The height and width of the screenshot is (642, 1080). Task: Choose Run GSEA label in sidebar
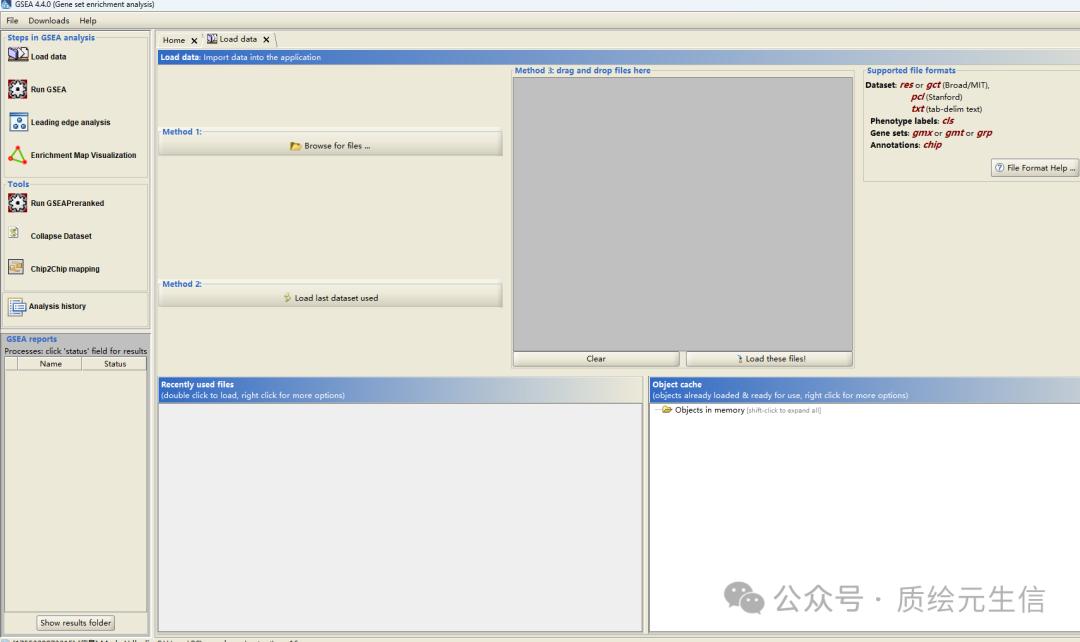[x=48, y=90]
